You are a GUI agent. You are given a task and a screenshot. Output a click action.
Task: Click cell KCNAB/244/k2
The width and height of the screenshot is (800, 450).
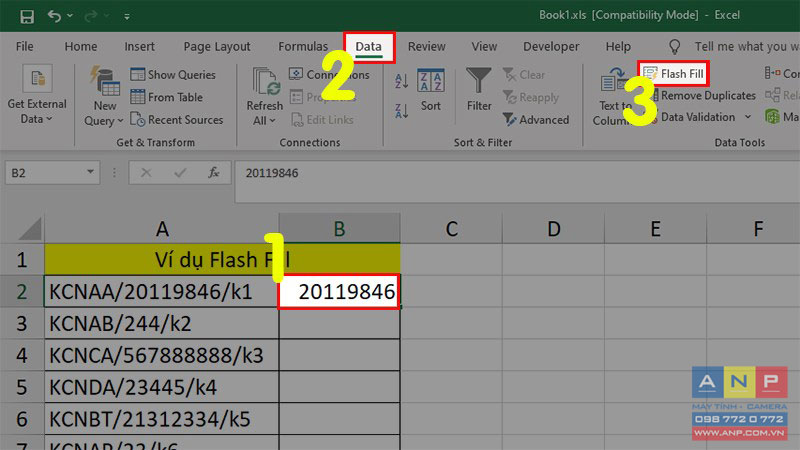(x=161, y=323)
